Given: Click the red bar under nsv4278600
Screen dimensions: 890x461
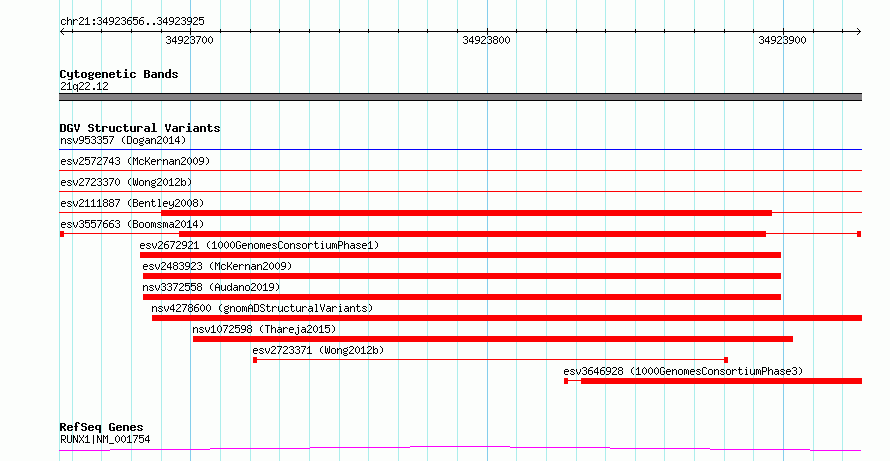Looking at the screenshot, I should (507, 318).
